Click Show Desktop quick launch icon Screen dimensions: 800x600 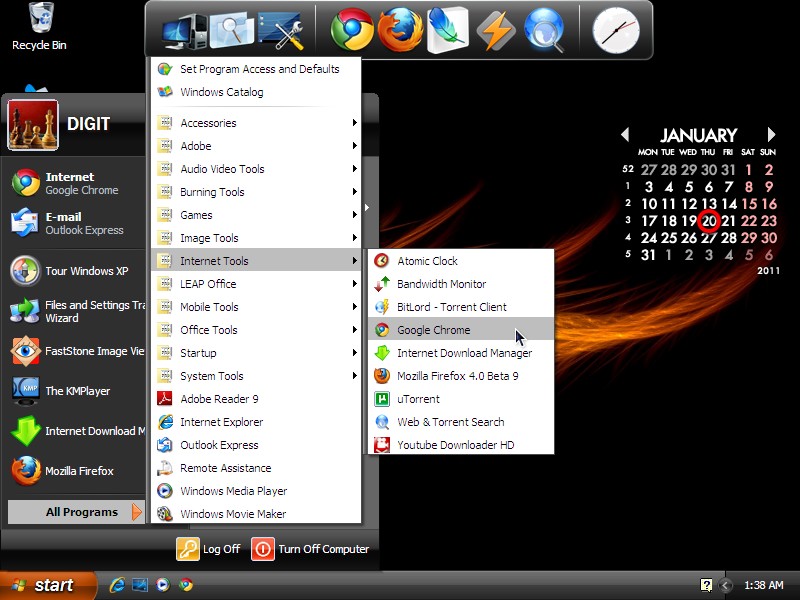(140, 585)
